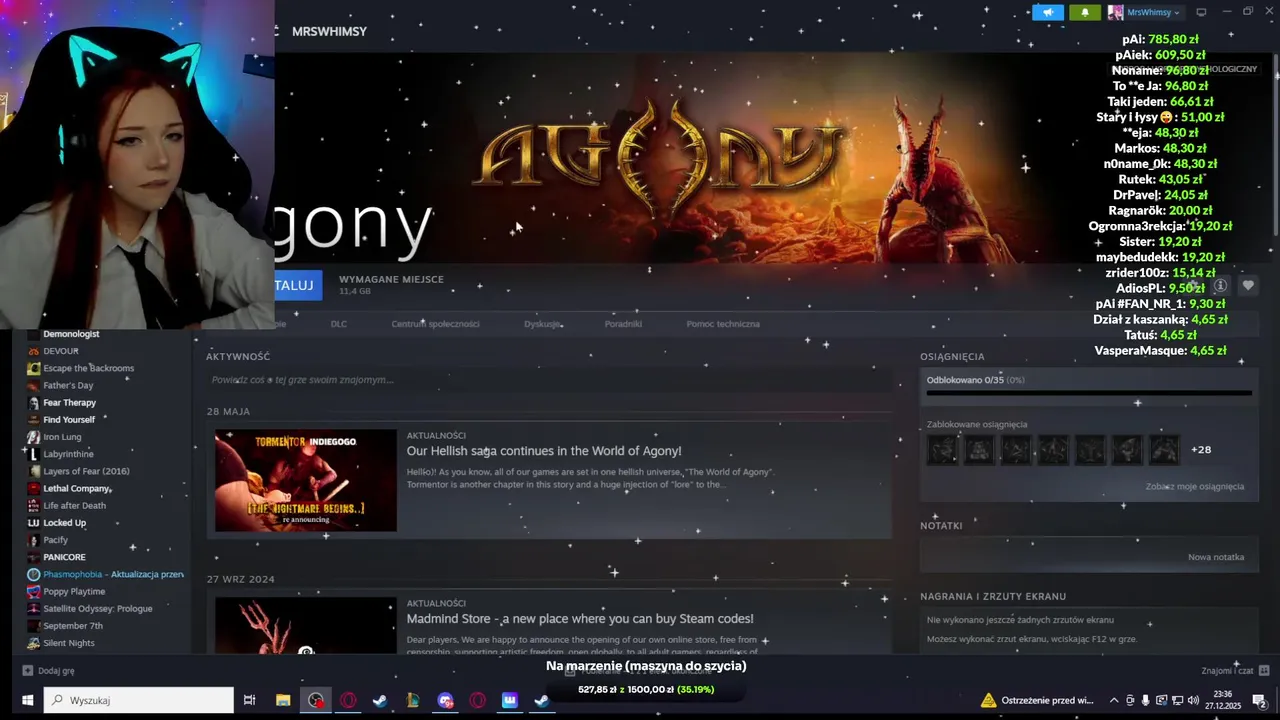Image resolution: width=1280 pixels, height=720 pixels.
Task: Open Windows notification center icon
Action: [x=1259, y=700]
